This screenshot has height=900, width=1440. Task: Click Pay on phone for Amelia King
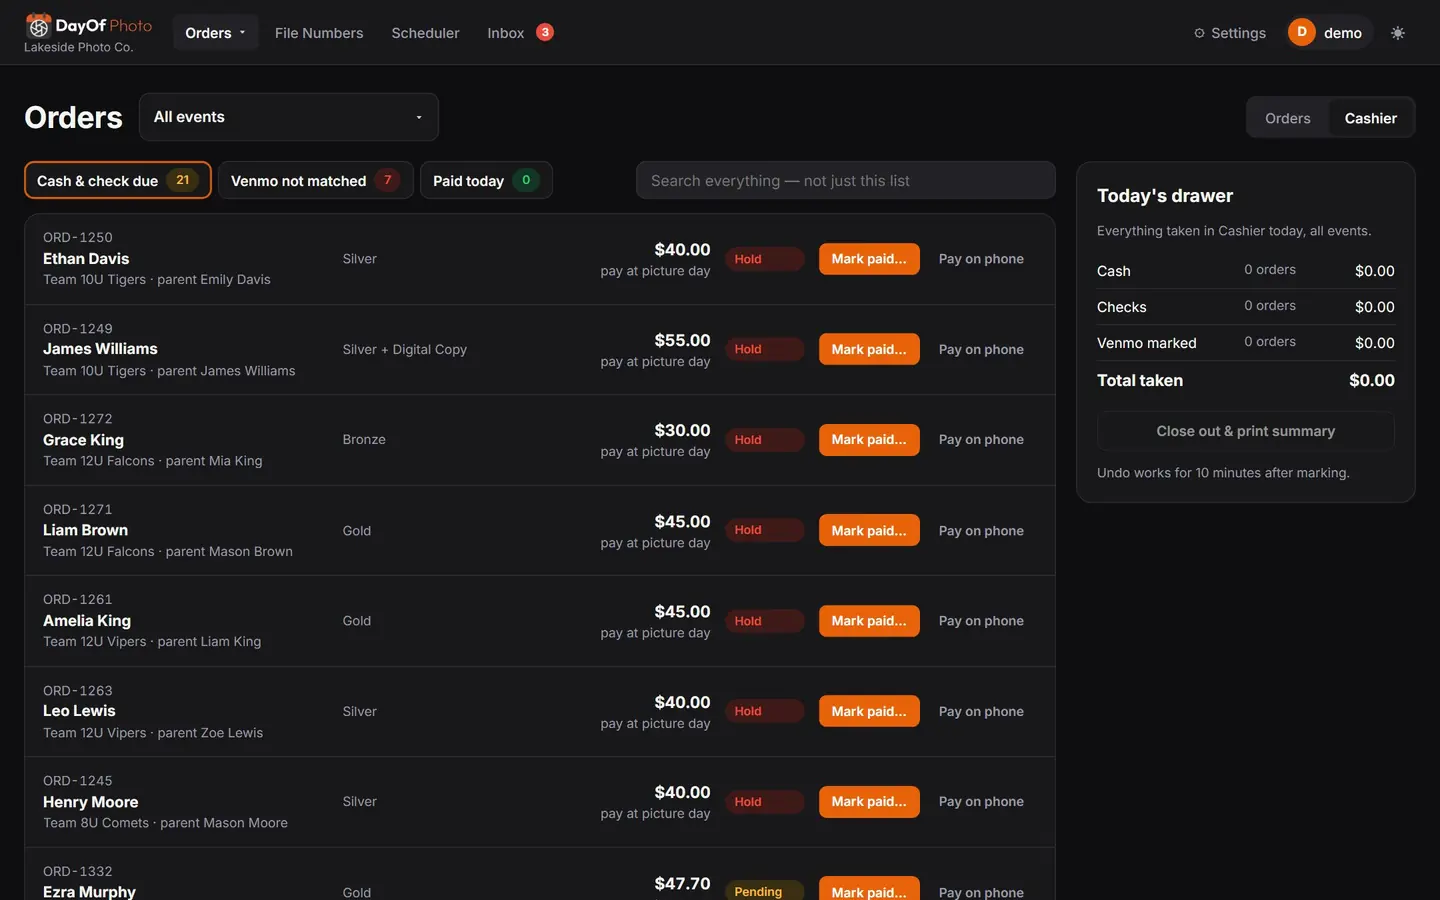click(981, 621)
